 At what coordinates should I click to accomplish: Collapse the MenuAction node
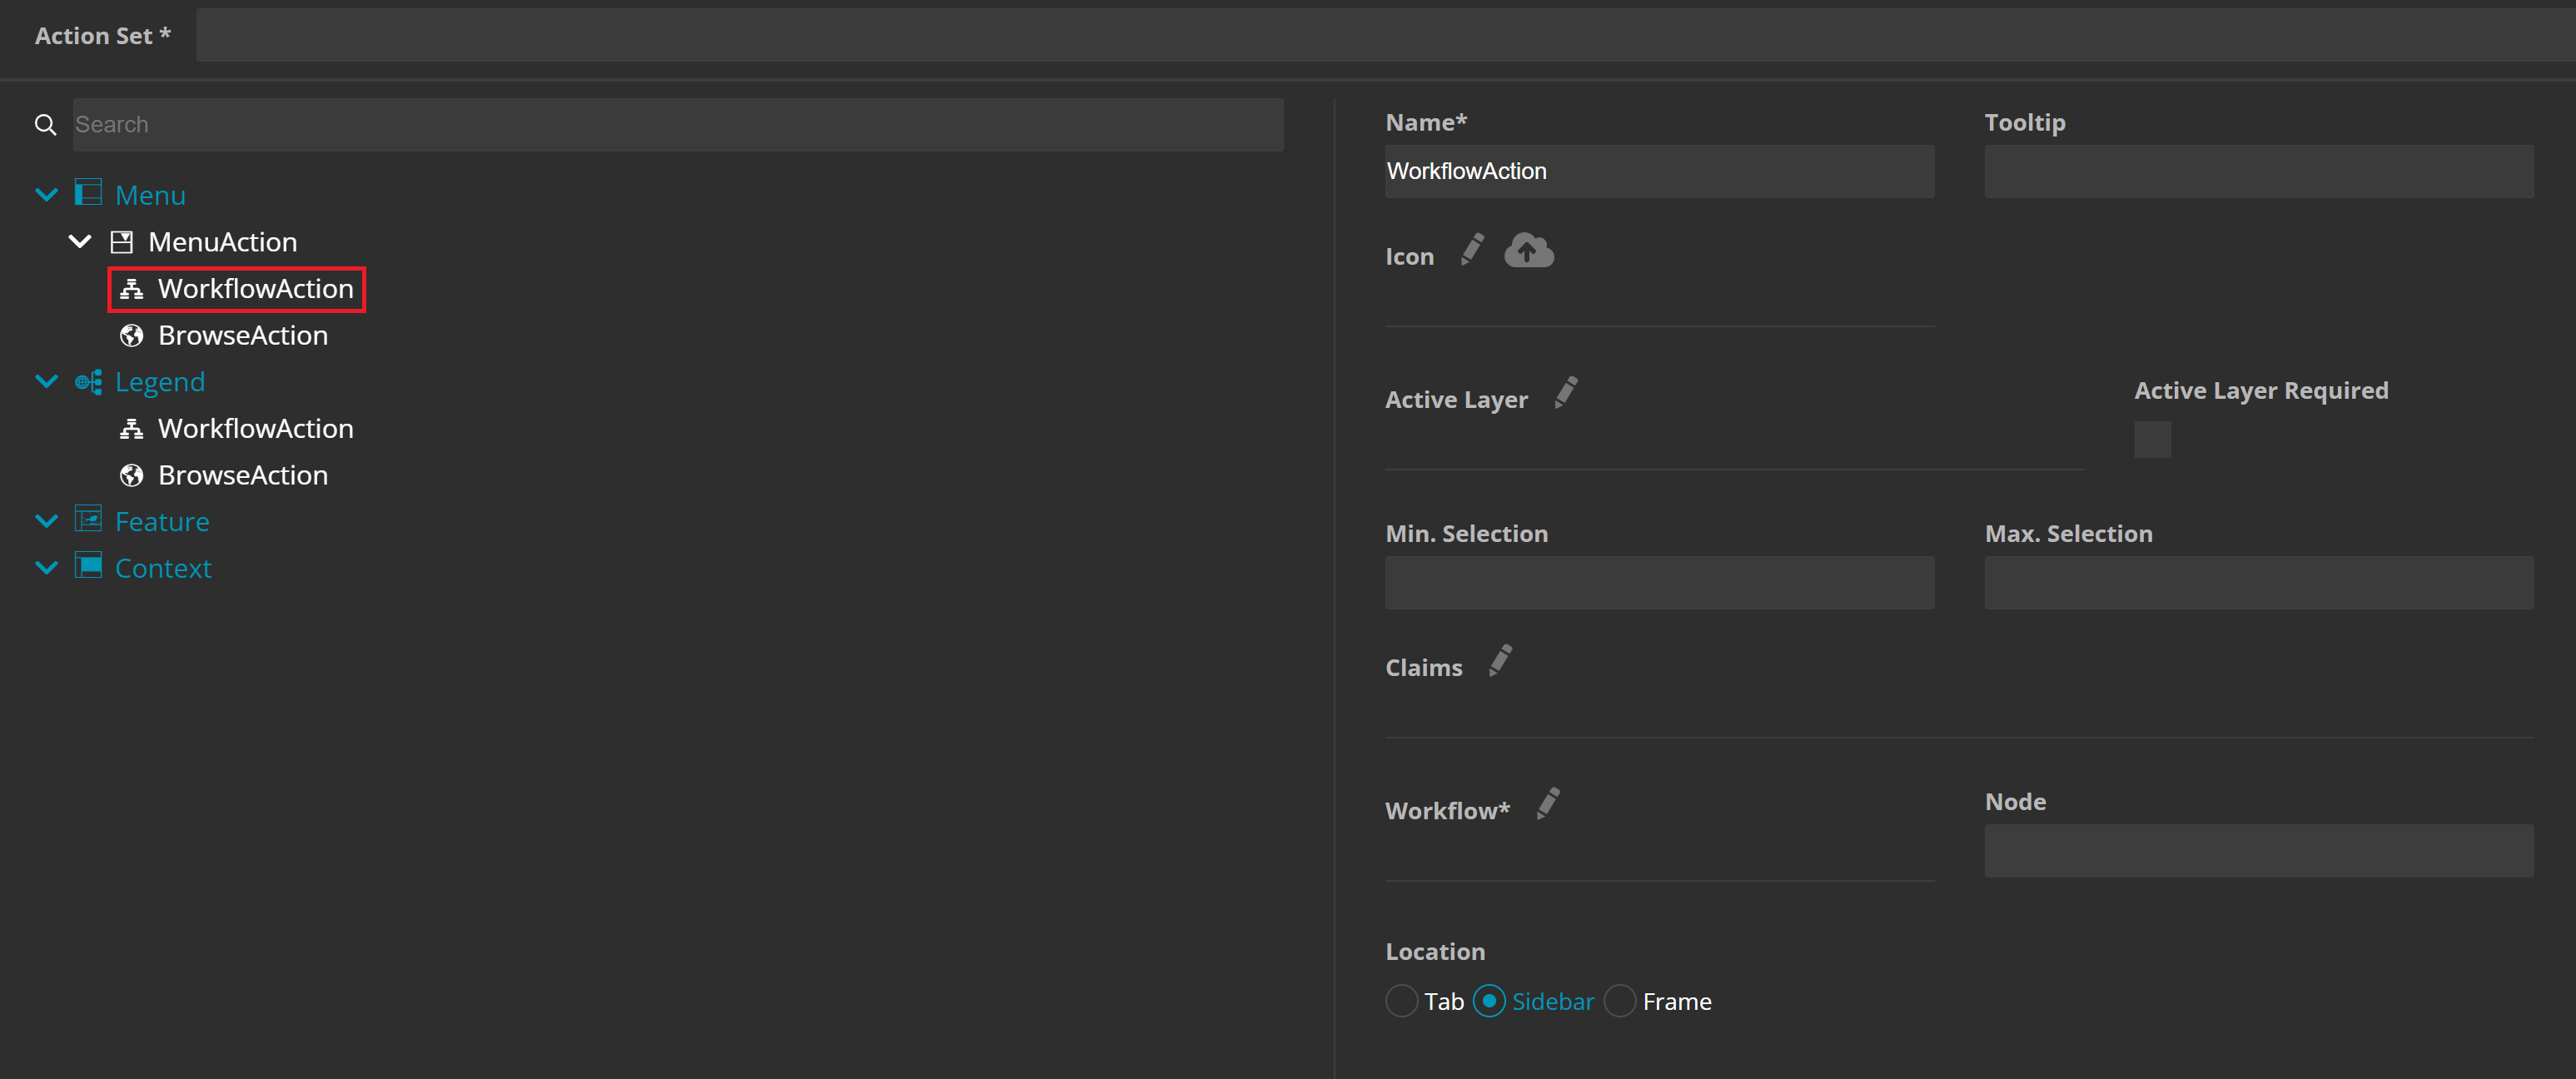pyautogui.click(x=80, y=242)
